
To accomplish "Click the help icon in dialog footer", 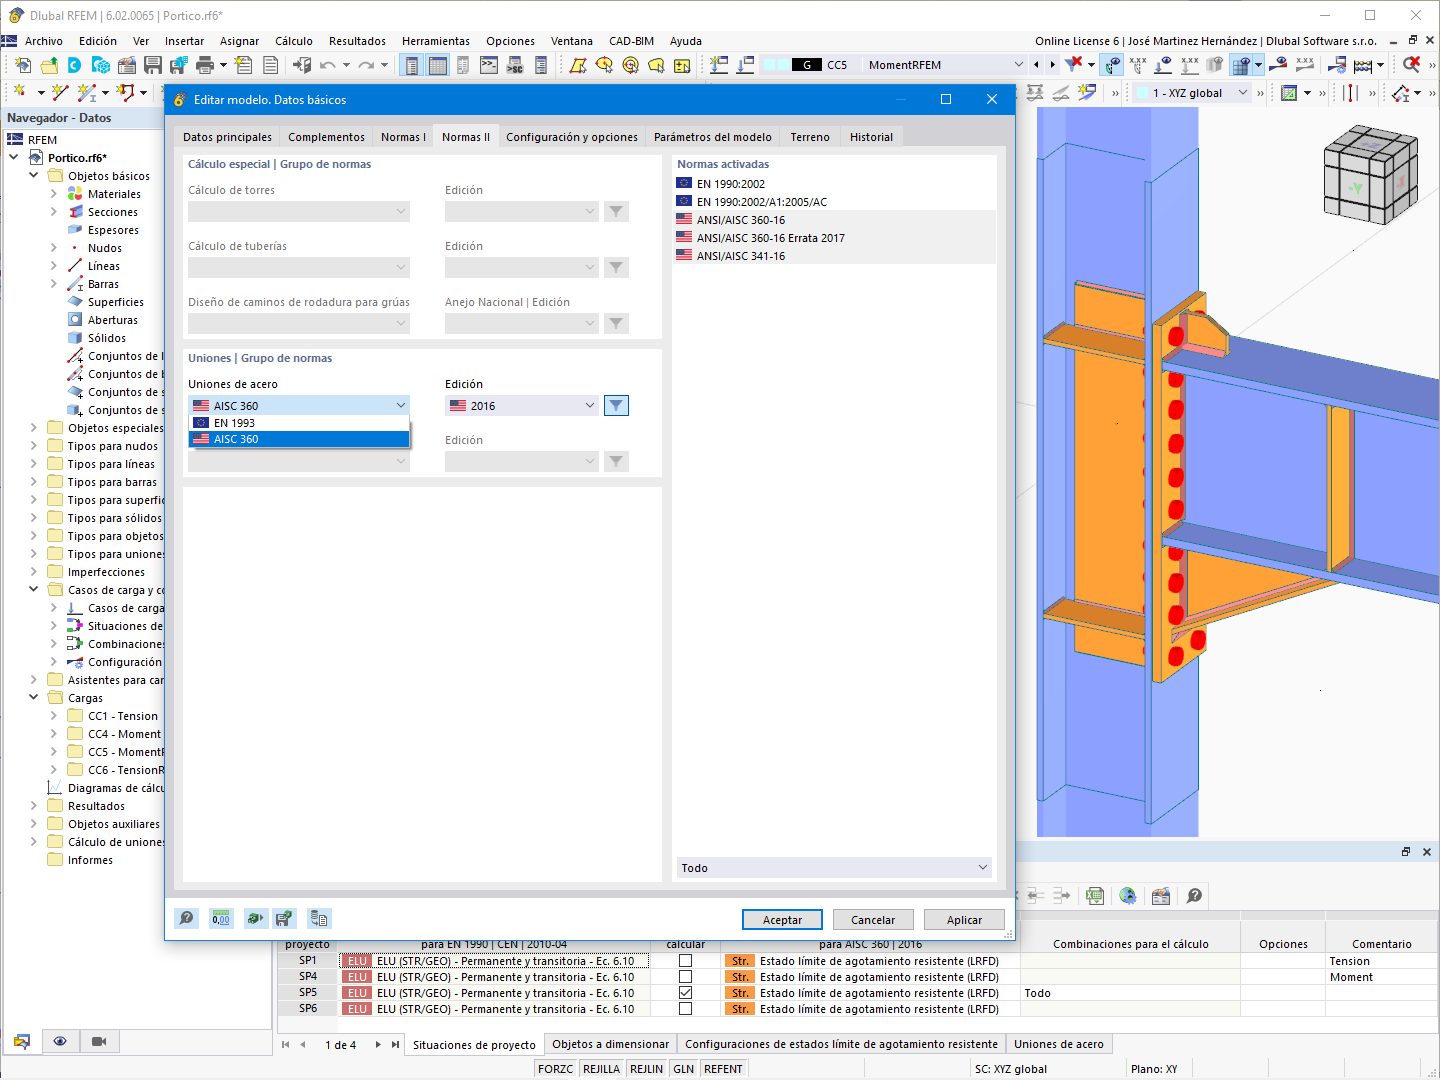I will [187, 918].
